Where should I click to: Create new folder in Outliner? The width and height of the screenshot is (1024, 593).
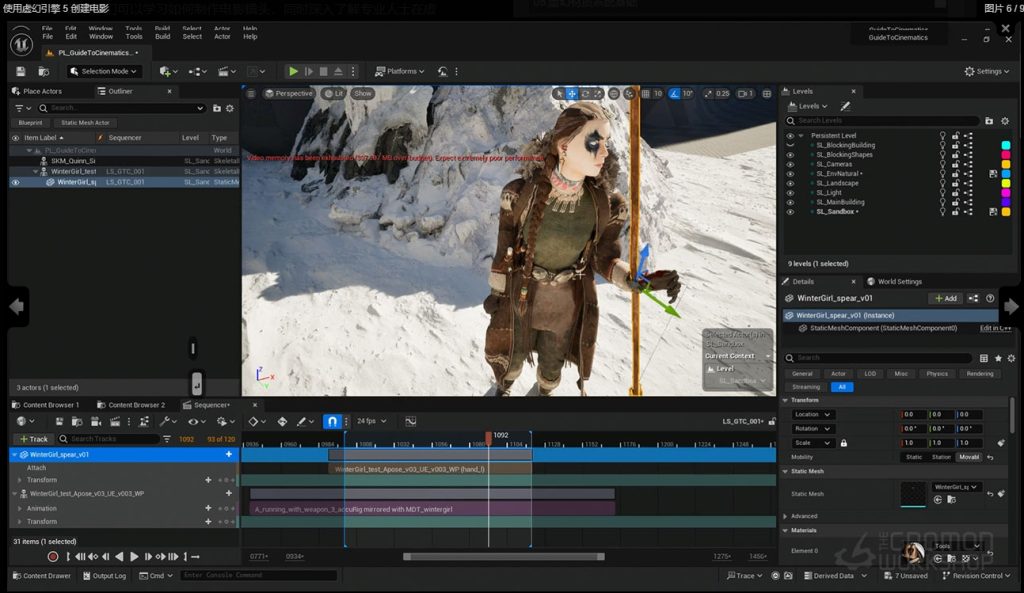217,108
